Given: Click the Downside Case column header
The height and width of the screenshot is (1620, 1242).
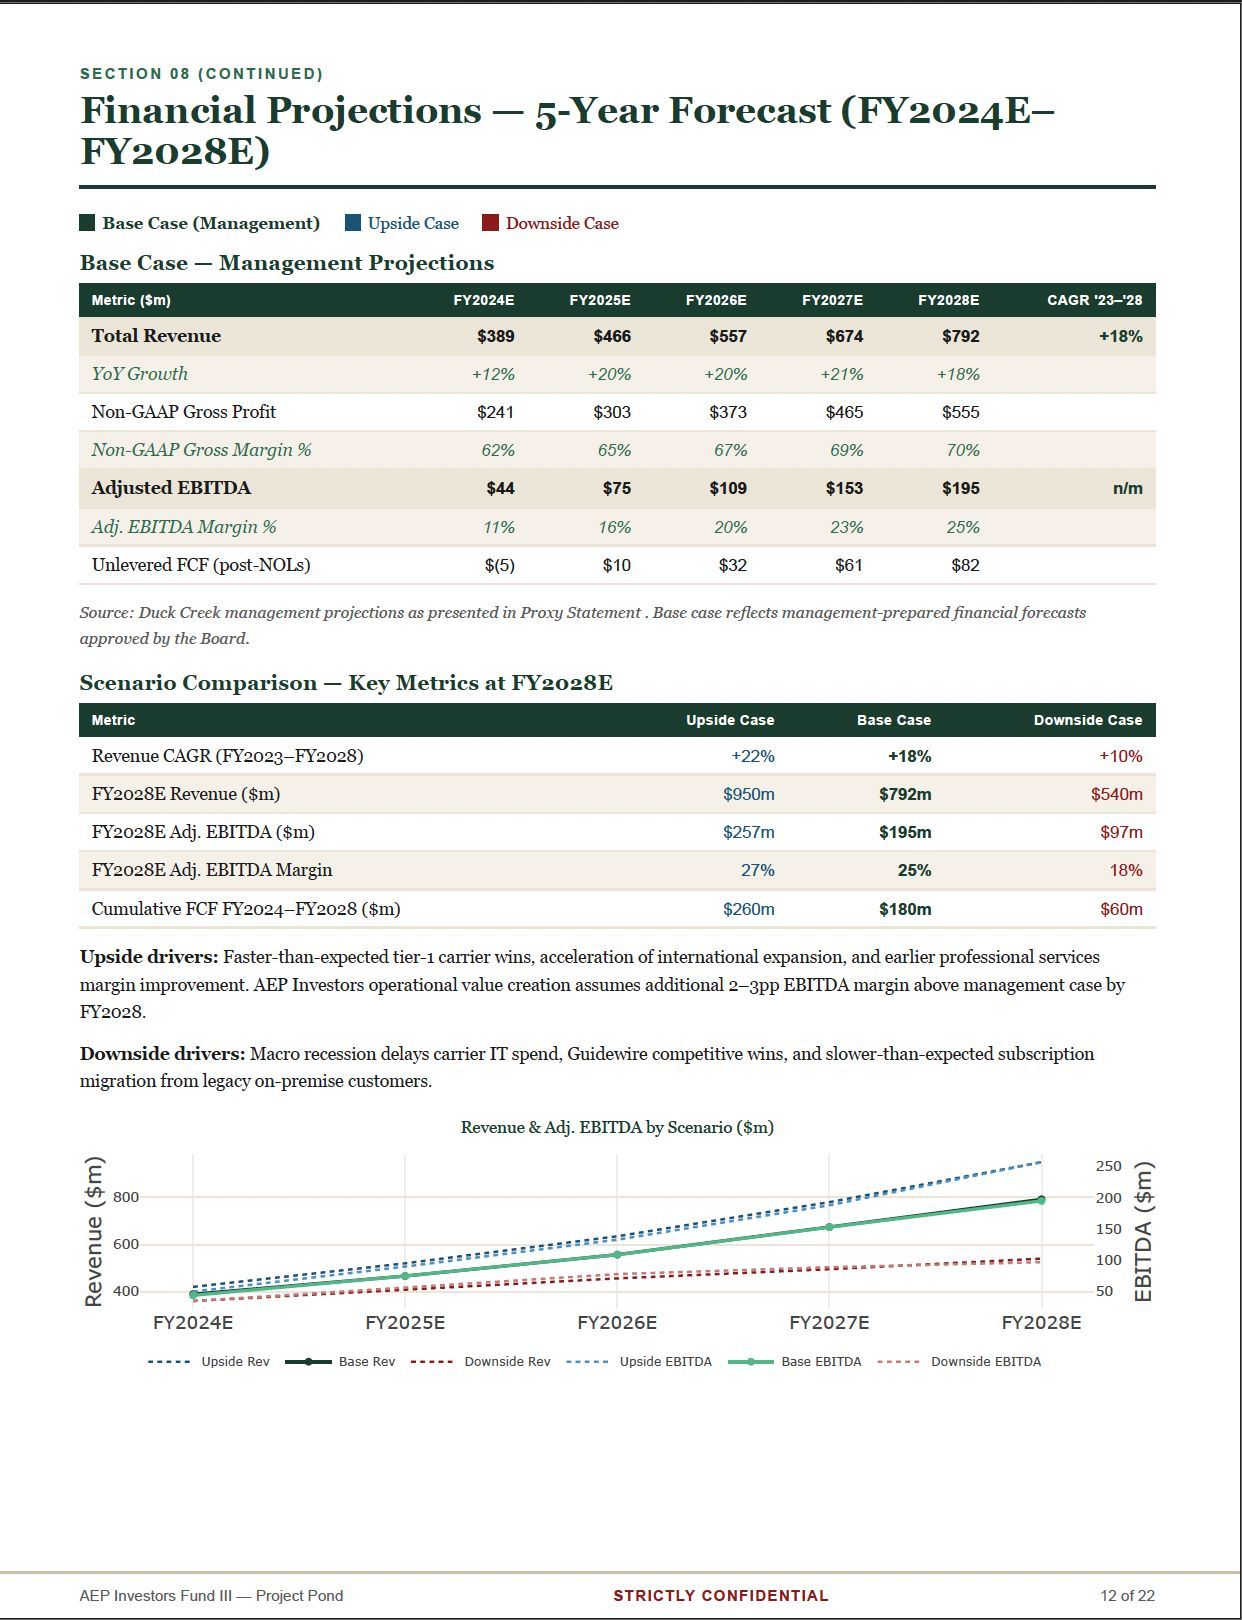Looking at the screenshot, I should point(1088,720).
